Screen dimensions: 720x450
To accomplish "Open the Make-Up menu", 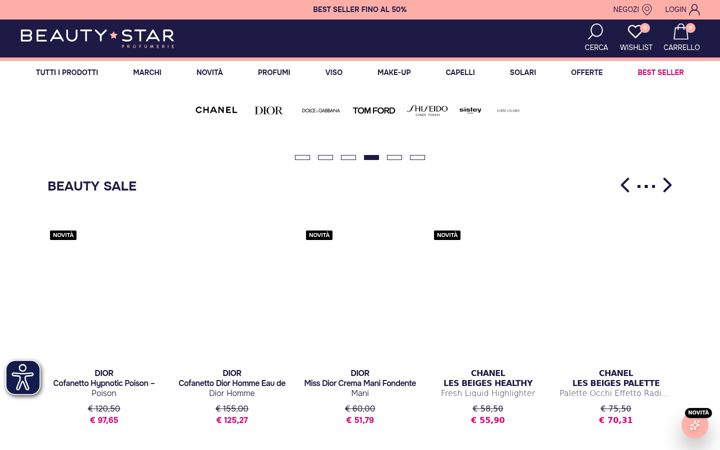I will click(x=394, y=72).
